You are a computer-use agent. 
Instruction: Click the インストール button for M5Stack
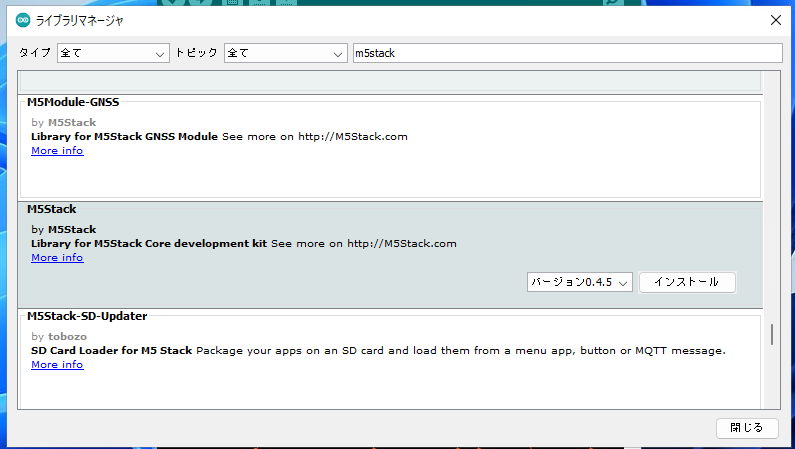[687, 282]
